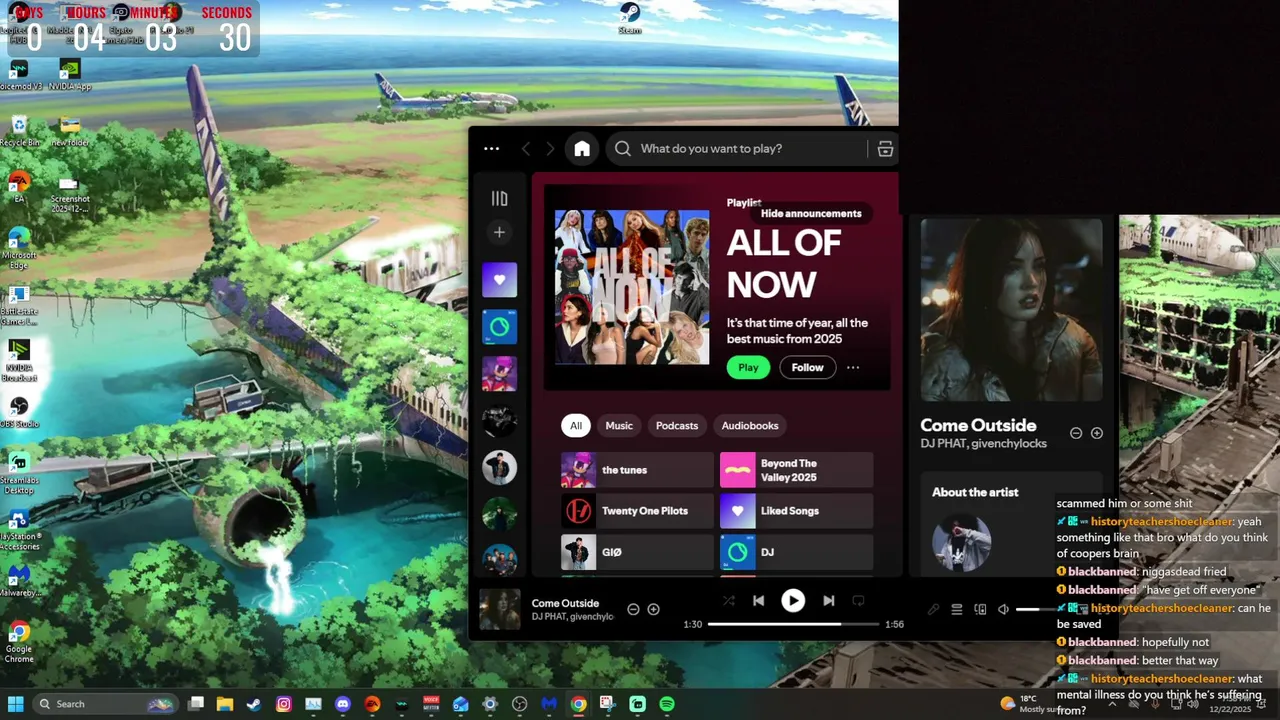Select the Podcasts filter chip
The image size is (1280, 720).
tap(677, 426)
